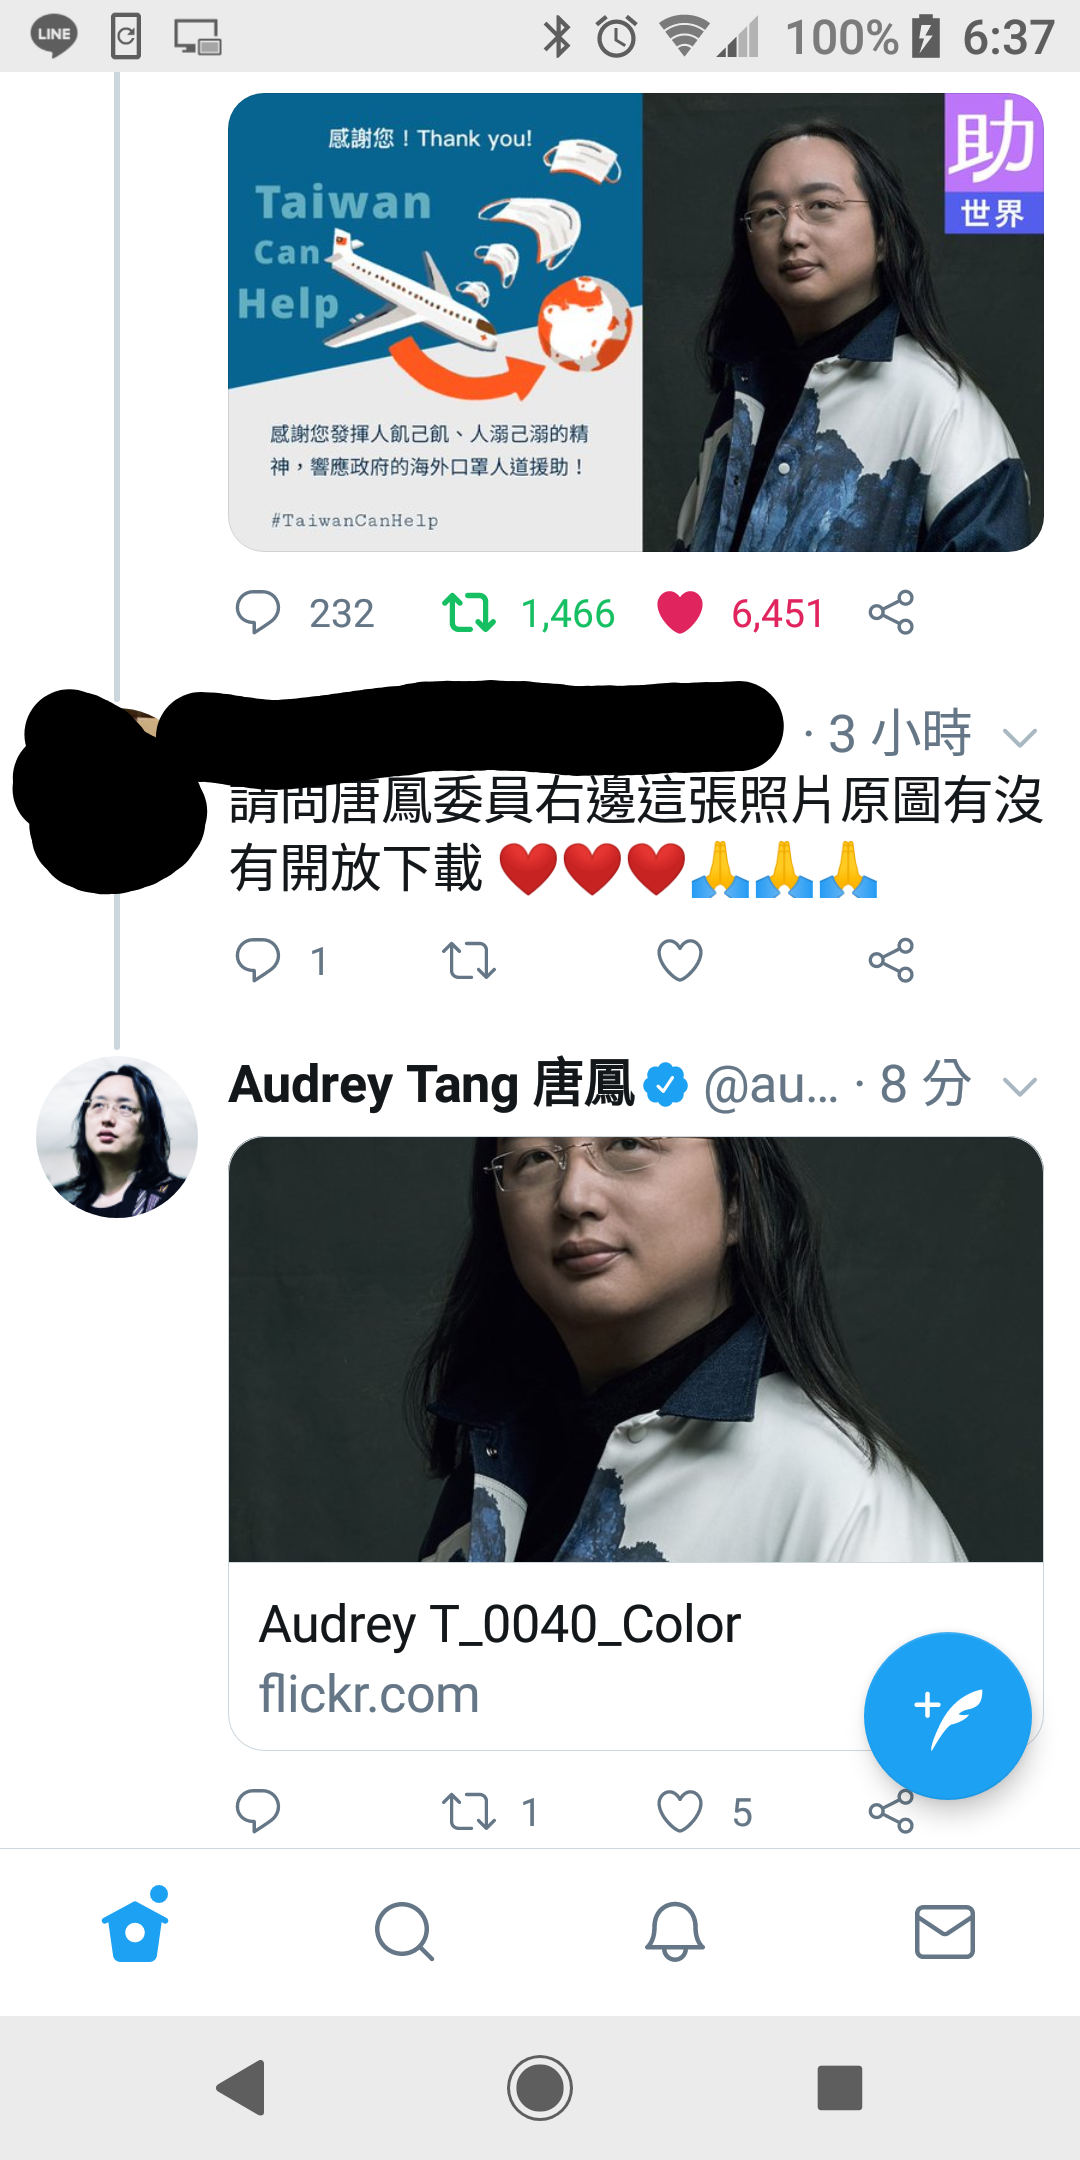Share the Taiwan Can Help tweet

(891, 612)
